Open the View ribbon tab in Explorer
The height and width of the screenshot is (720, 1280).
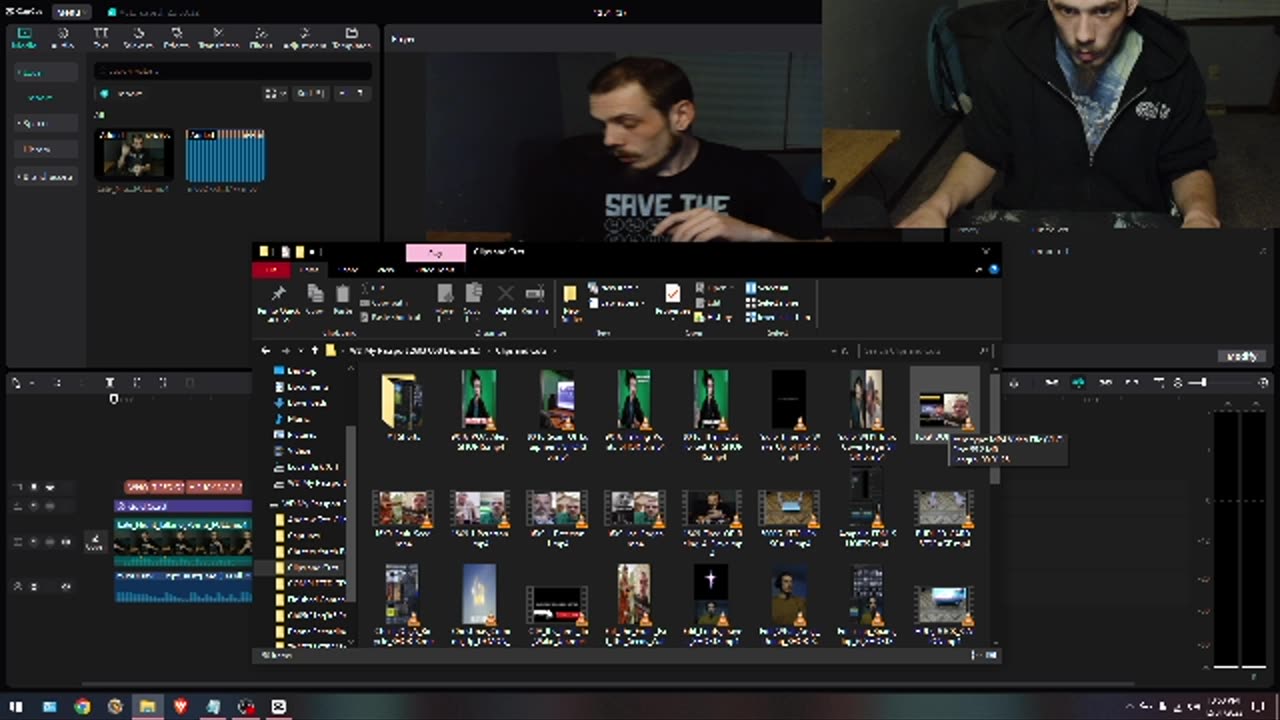tap(386, 270)
